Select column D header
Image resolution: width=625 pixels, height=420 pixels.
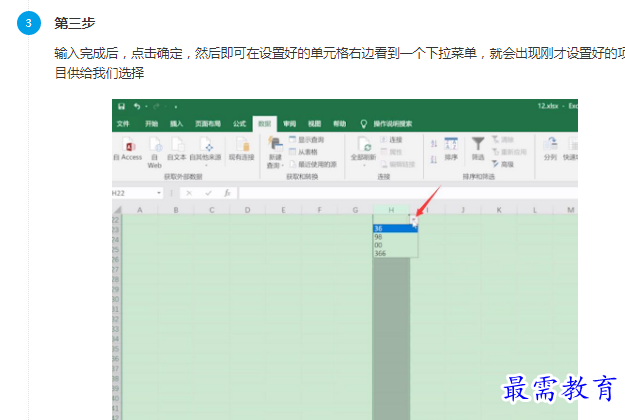(x=248, y=210)
